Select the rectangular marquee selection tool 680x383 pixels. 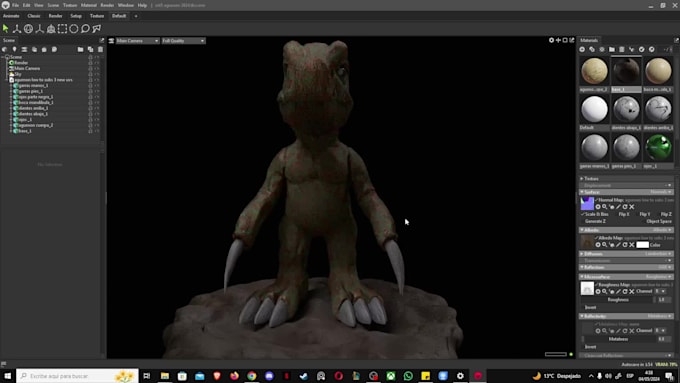pyautogui.click(x=62, y=29)
